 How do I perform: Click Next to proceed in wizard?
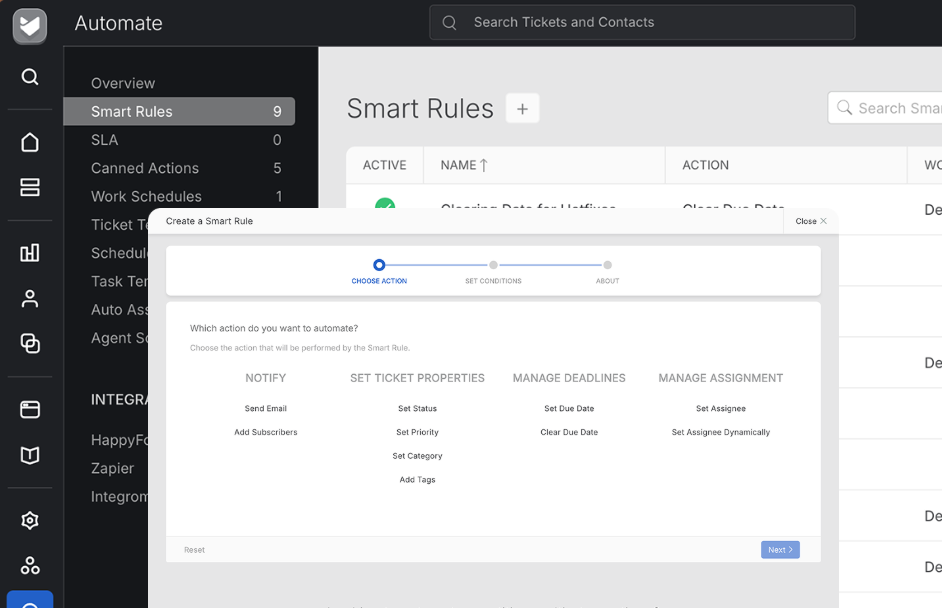pos(780,550)
